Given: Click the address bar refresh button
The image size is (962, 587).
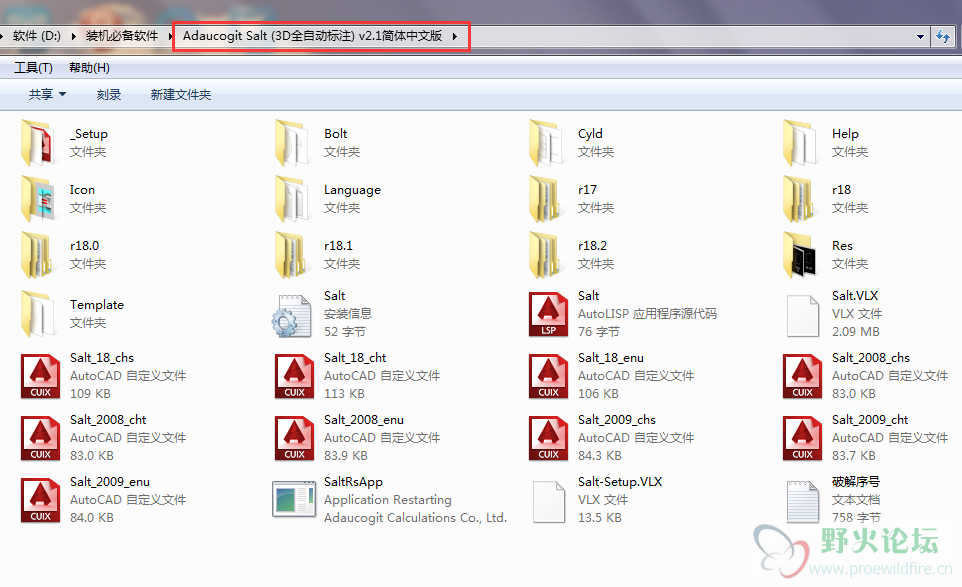Looking at the screenshot, I should coord(943,37).
